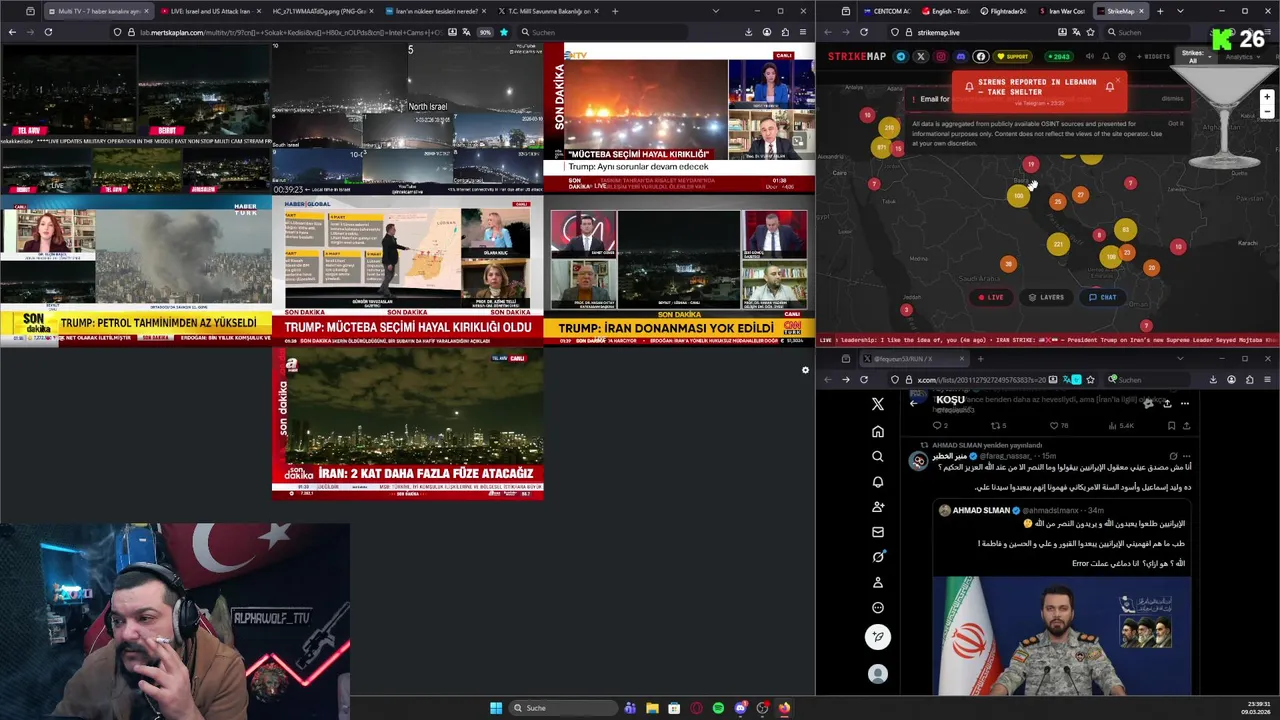Open the Widgets menu on StrikeMap

tap(1155, 57)
